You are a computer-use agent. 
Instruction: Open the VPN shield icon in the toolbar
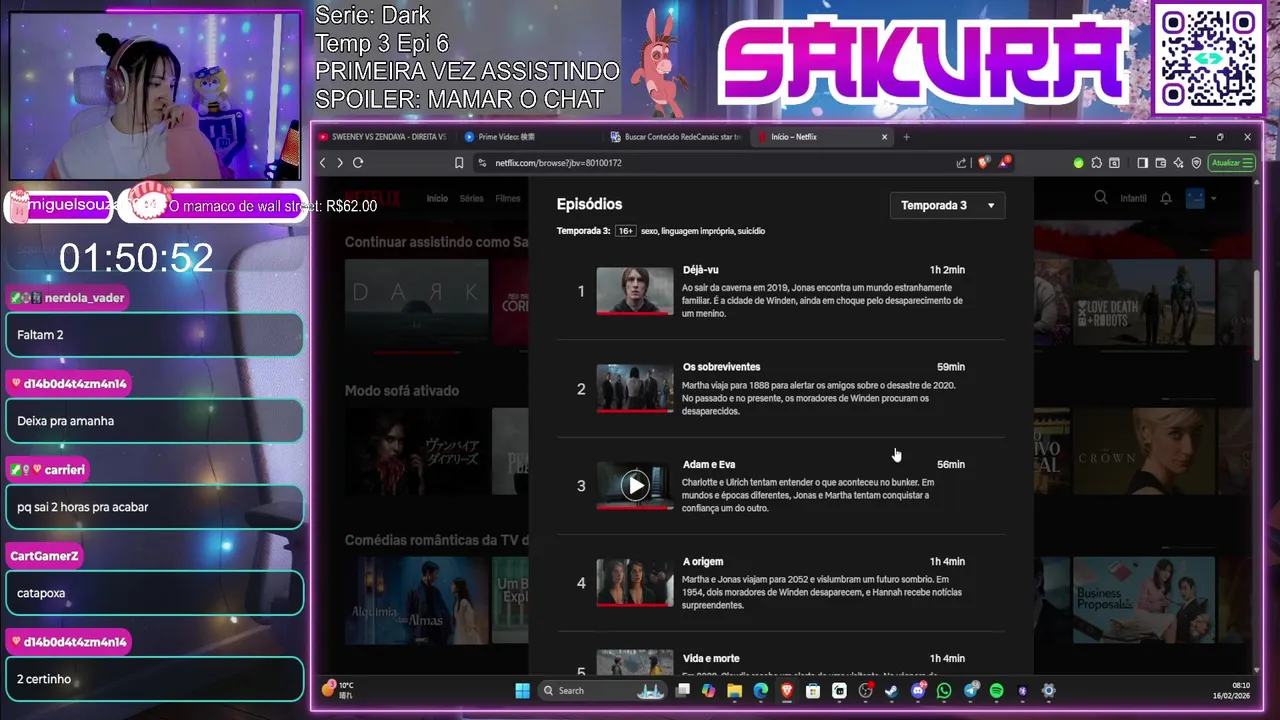1196,163
